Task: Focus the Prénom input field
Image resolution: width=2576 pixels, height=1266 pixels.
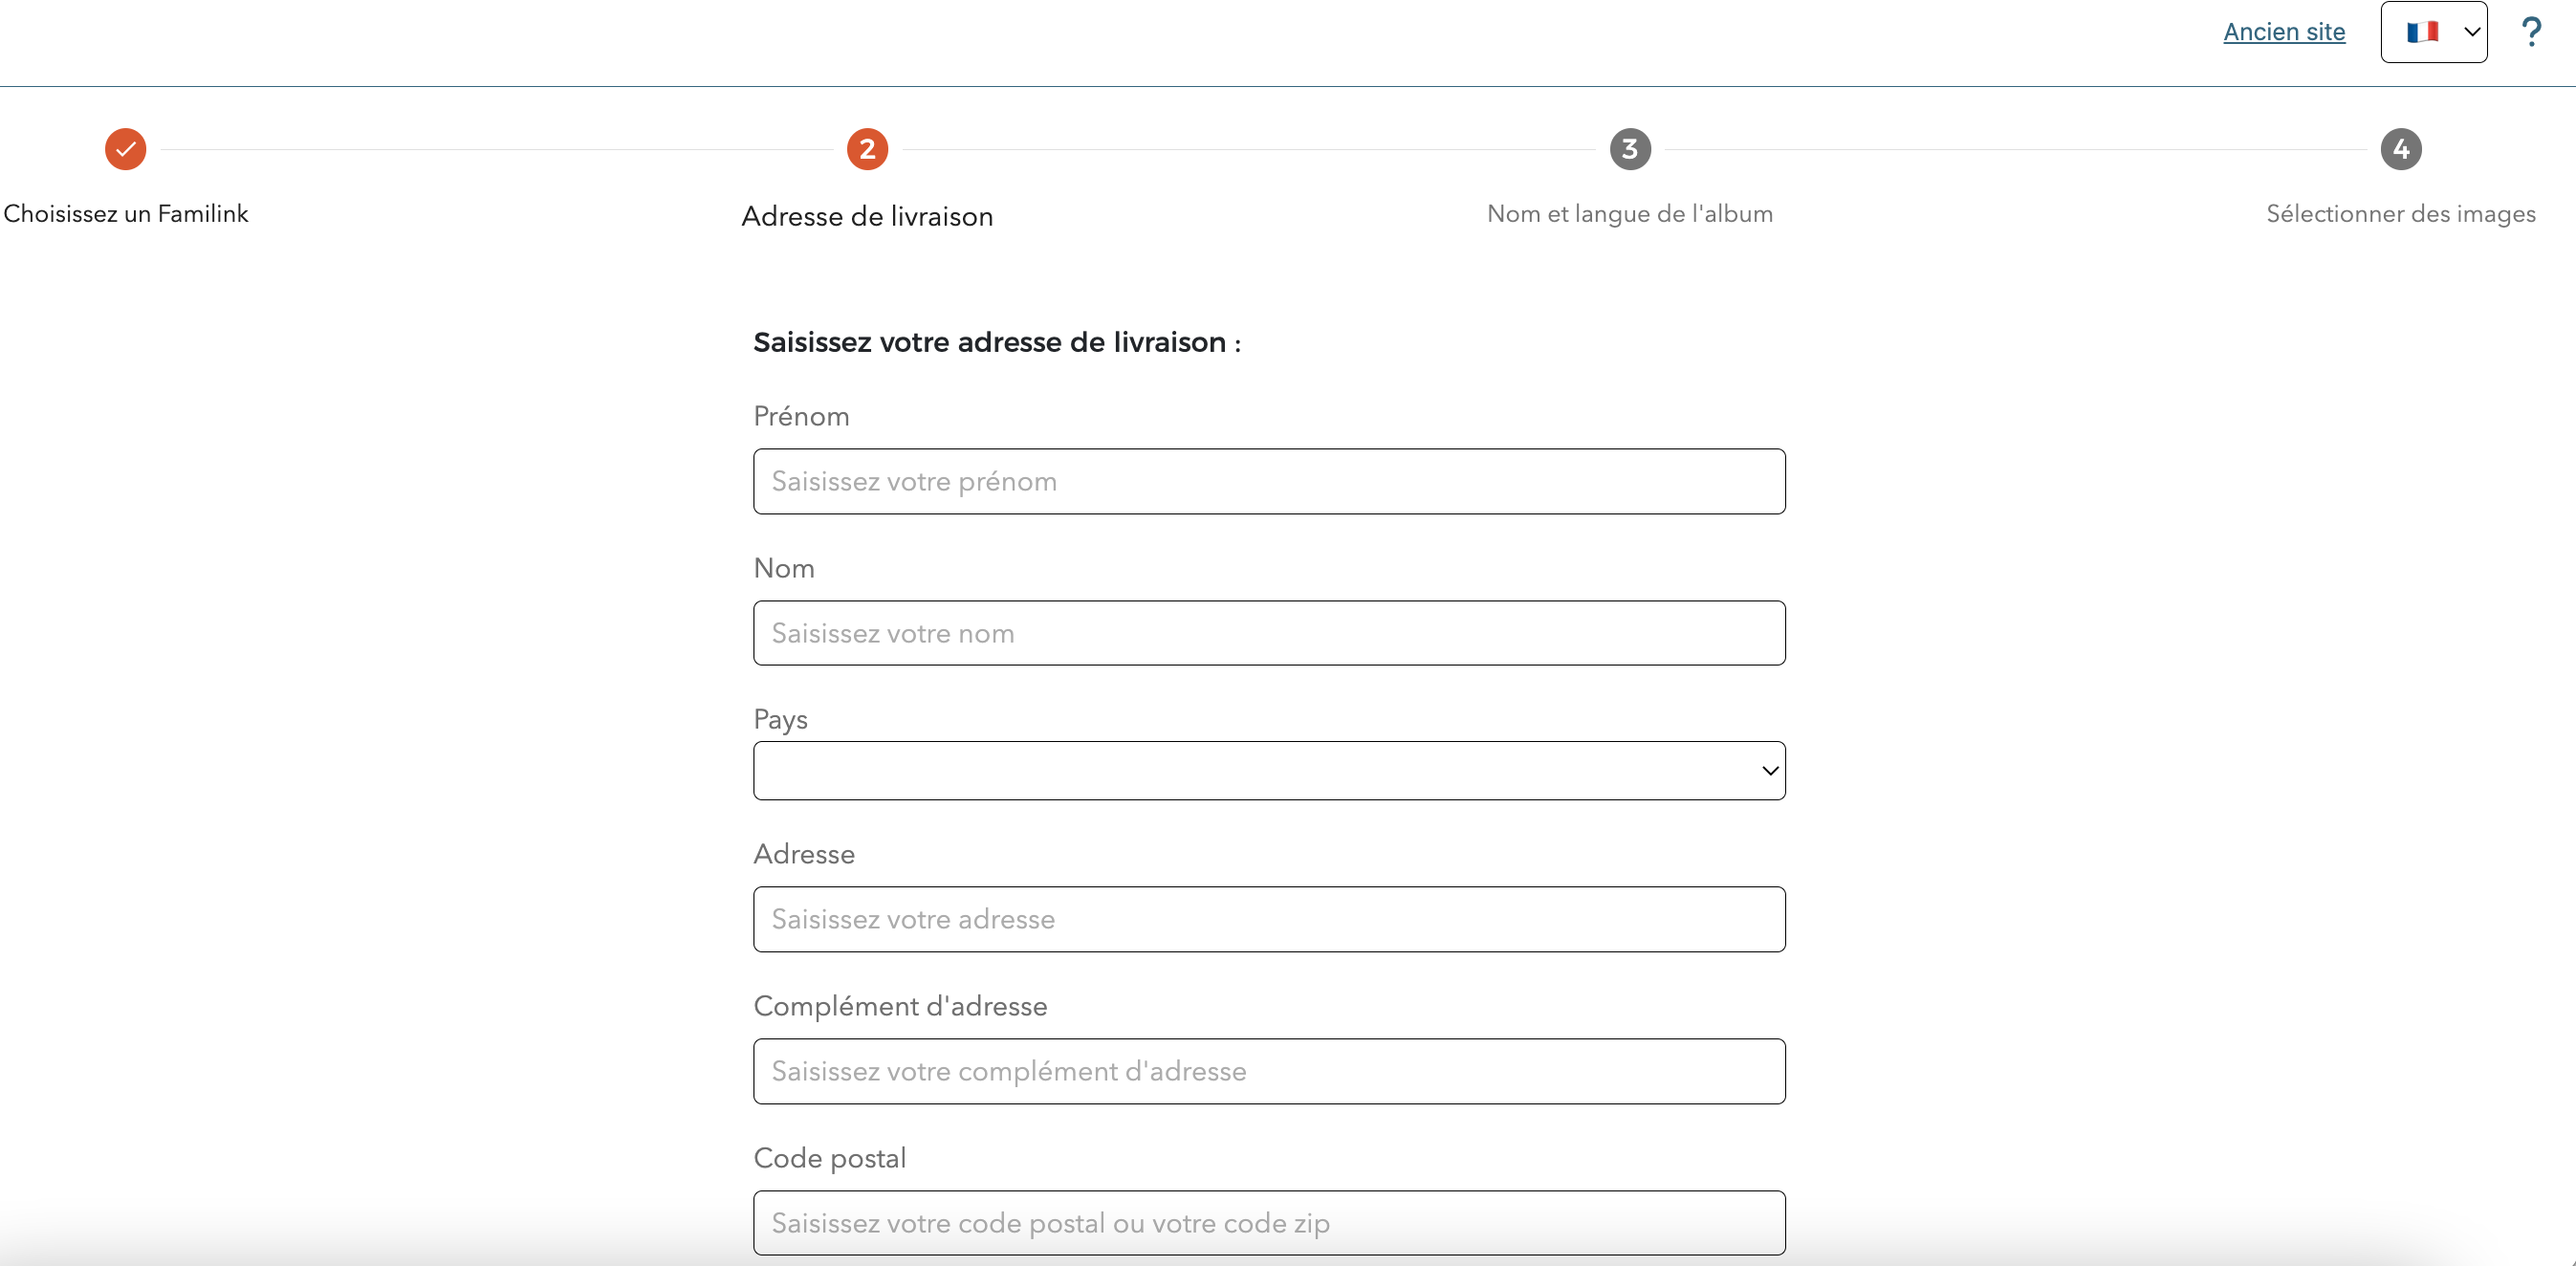Action: 1268,481
